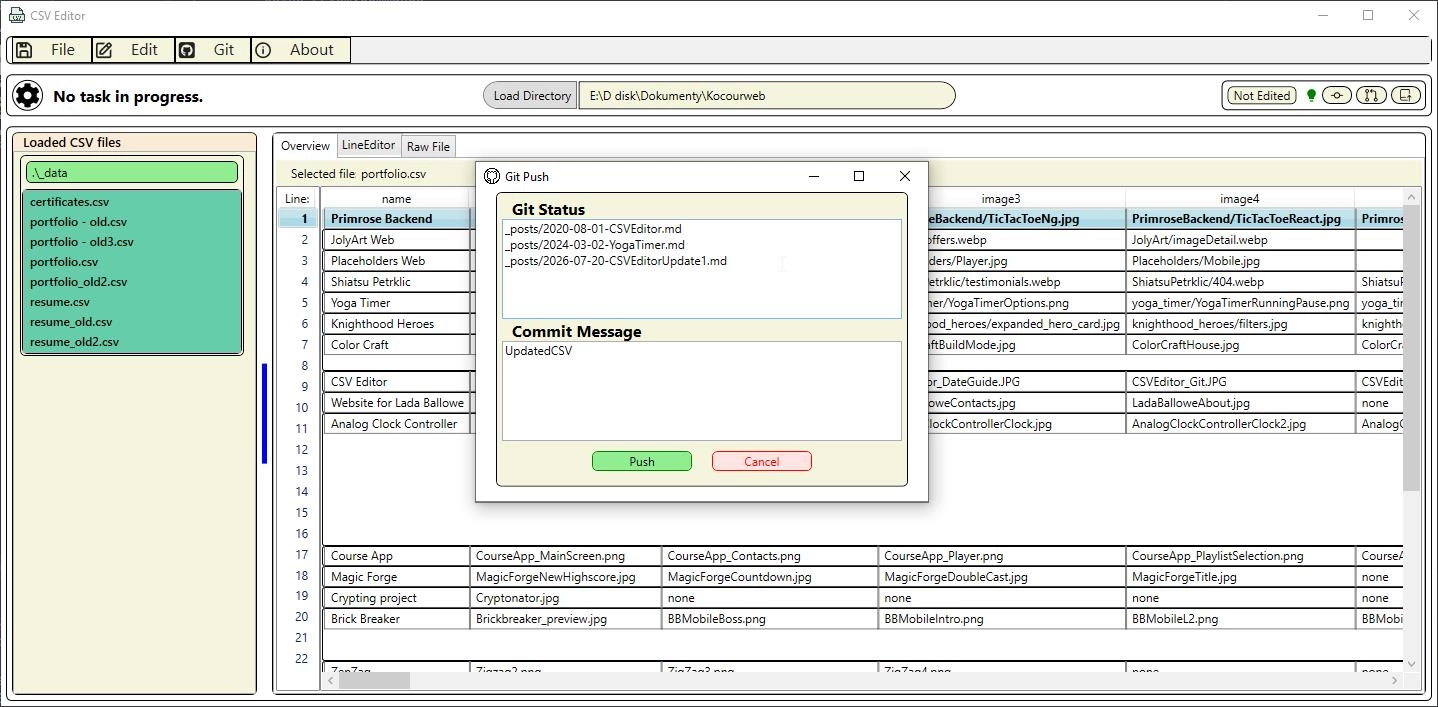Switch to the Overview tab
1438x707 pixels.
pos(305,146)
